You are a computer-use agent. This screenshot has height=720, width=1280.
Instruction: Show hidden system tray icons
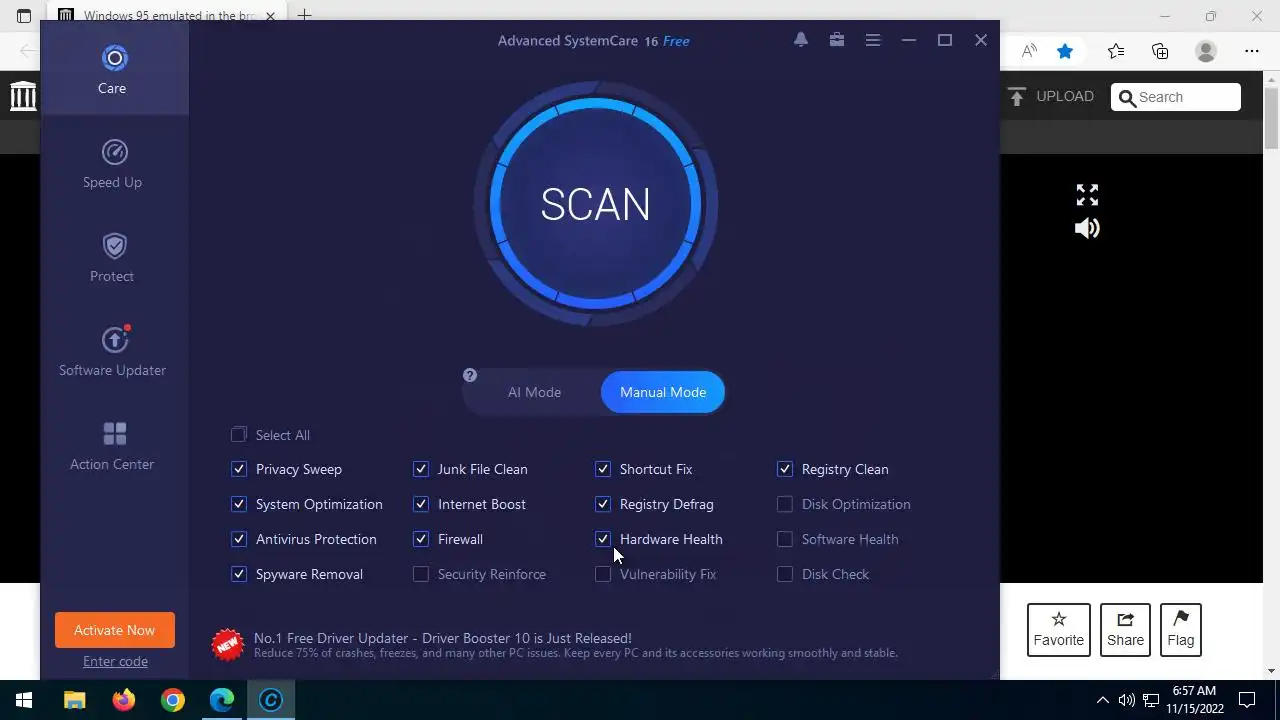pos(1103,700)
